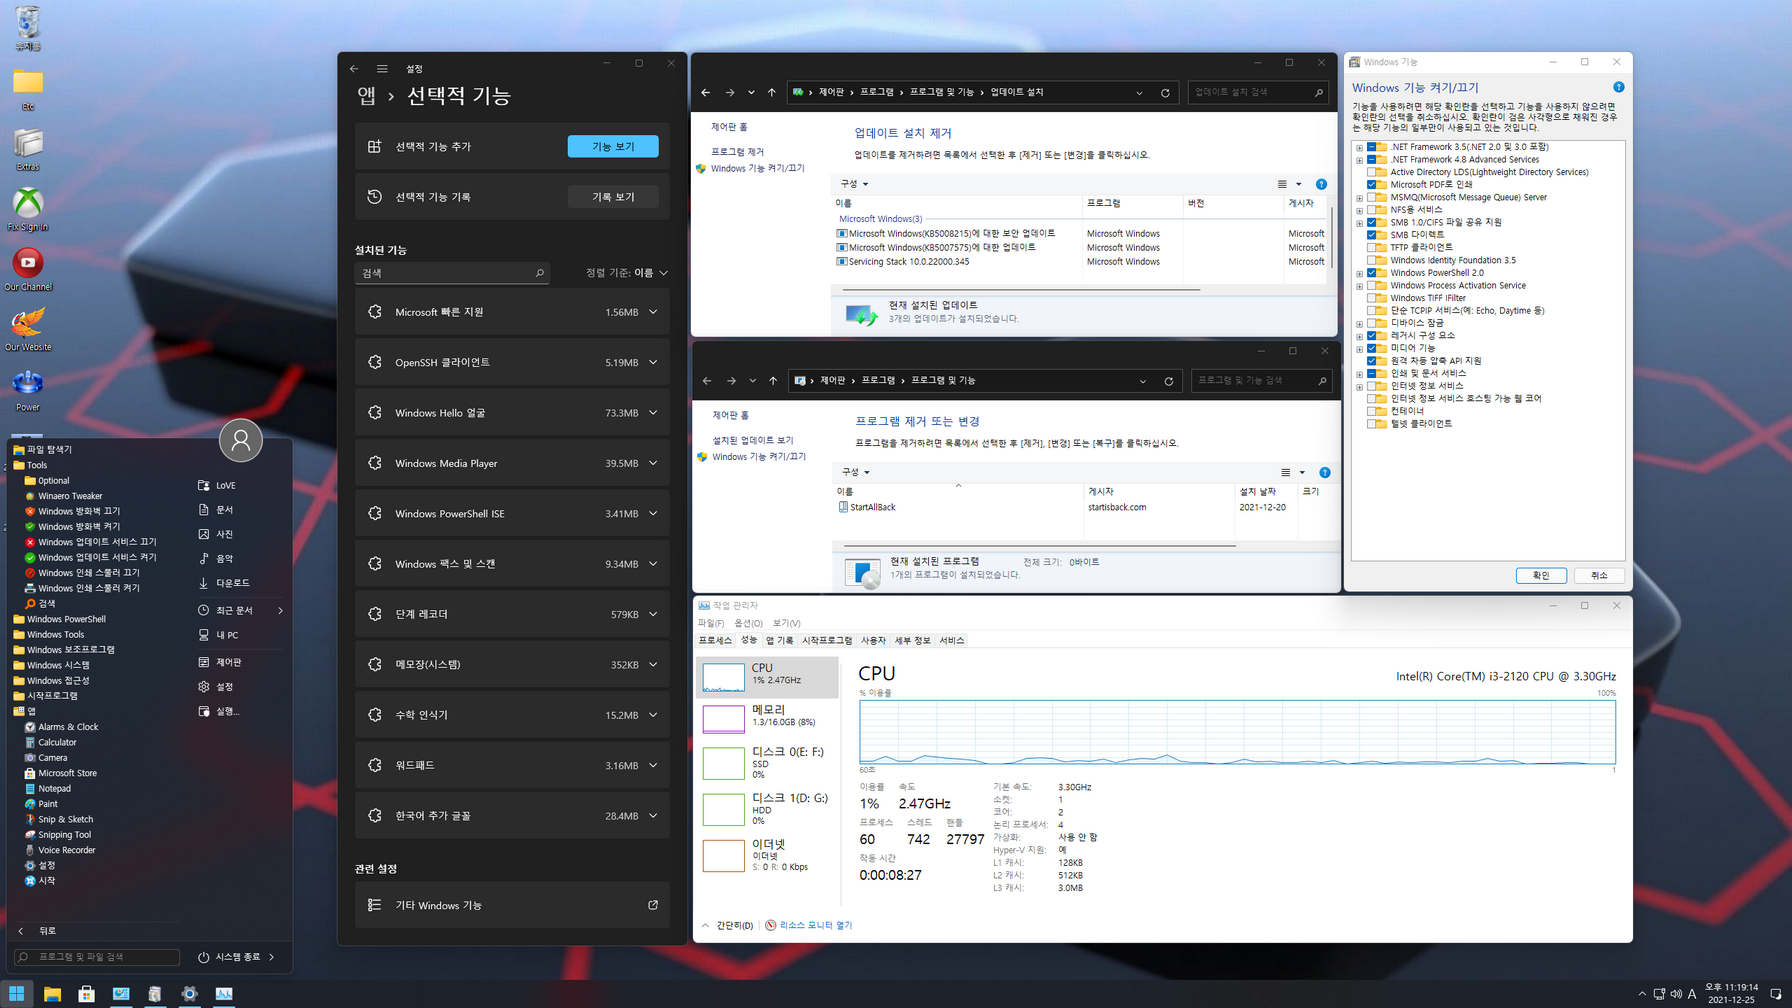The width and height of the screenshot is (1792, 1008).
Task: Click horizontal scrollbar in update list
Action: 1020,290
